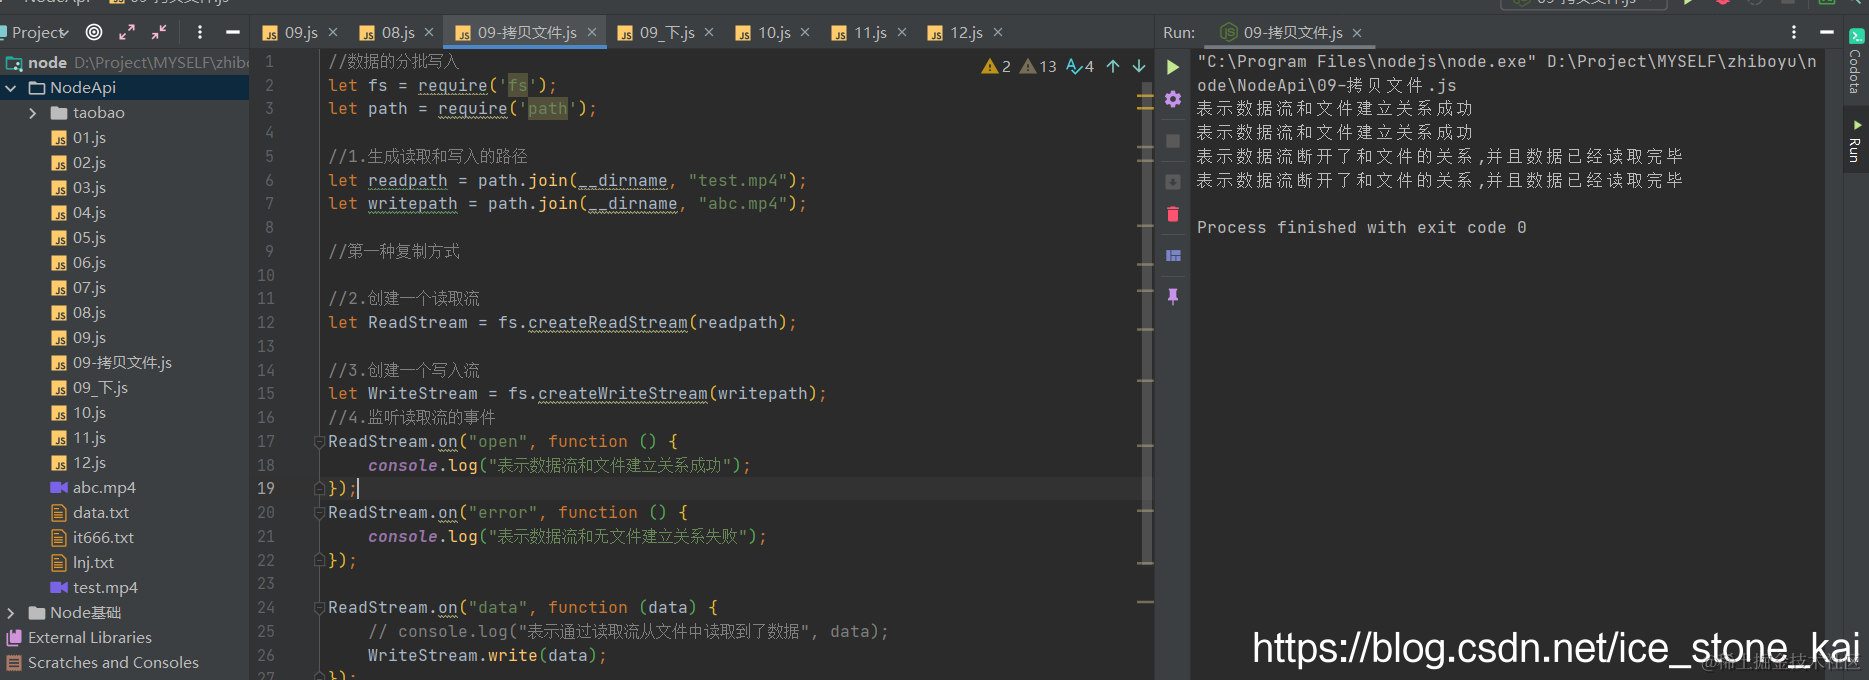Pin the run tab
This screenshot has height=680, width=1869.
pos(1173,296)
